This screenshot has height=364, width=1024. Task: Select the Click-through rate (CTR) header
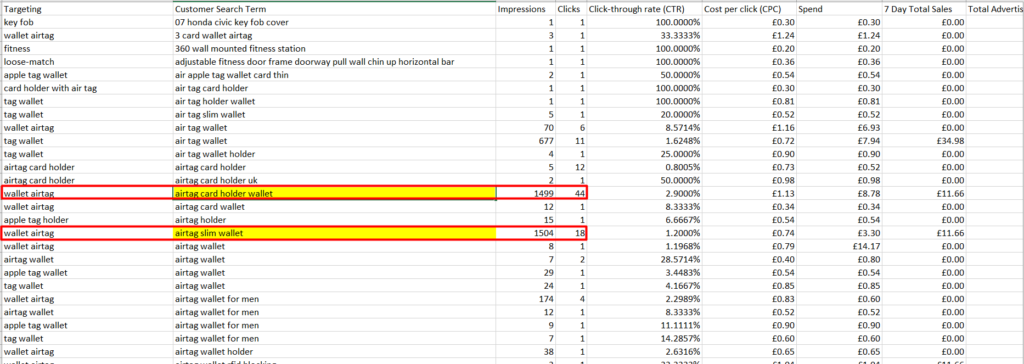pos(644,9)
